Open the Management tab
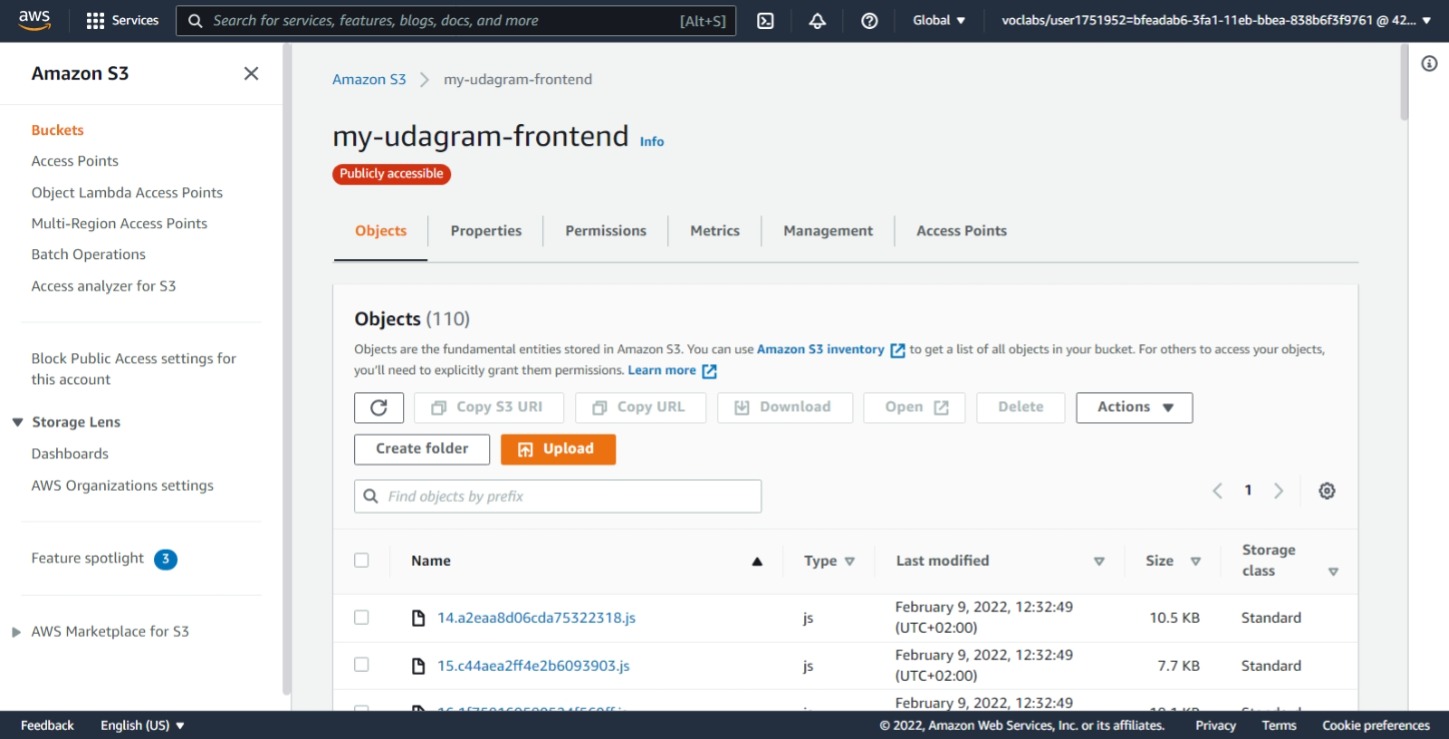The width and height of the screenshot is (1449, 739). [827, 230]
